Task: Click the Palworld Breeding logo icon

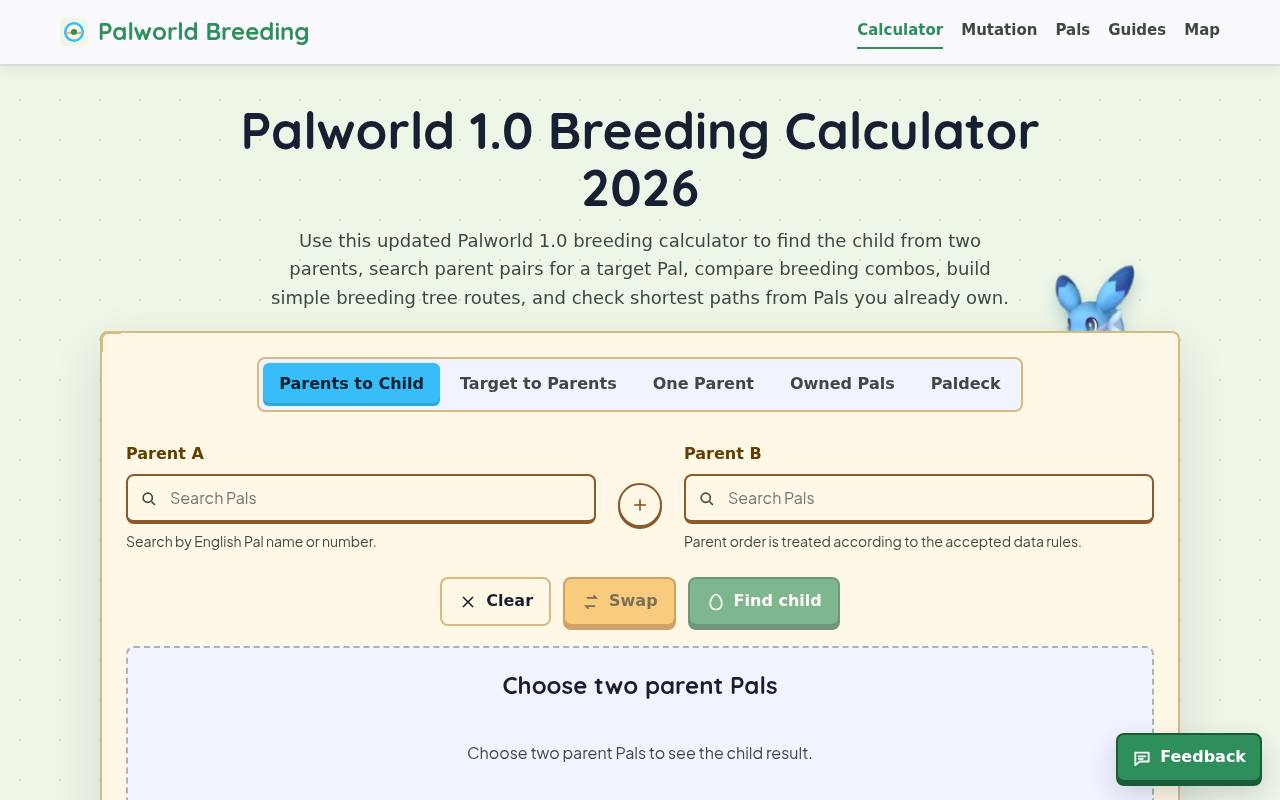Action: click(74, 32)
